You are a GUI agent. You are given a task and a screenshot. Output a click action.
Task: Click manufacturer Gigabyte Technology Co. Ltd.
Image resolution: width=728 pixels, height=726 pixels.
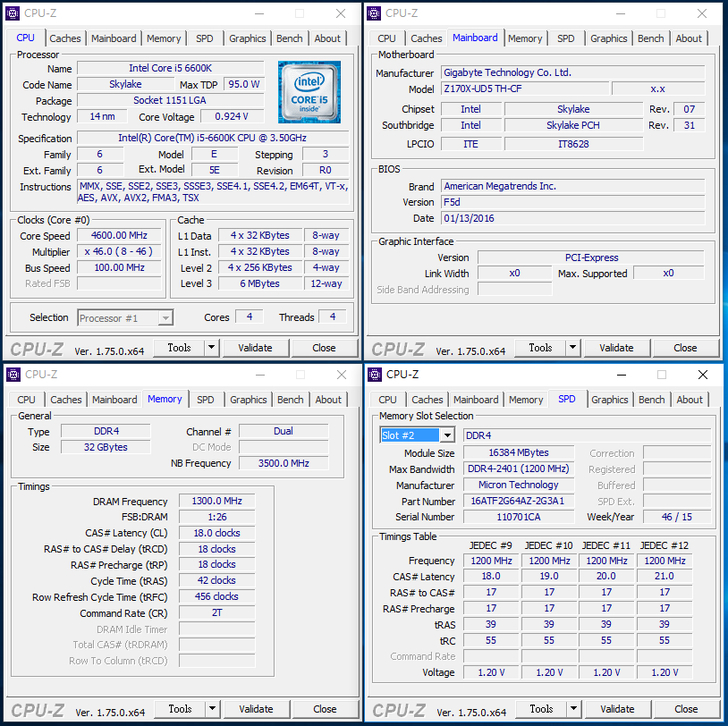[x=573, y=72]
